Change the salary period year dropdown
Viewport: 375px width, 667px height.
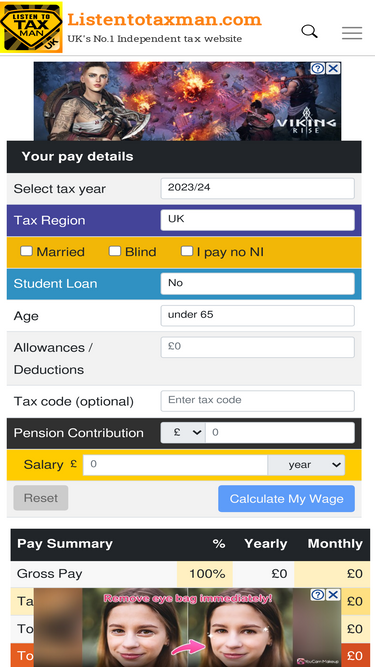click(x=306, y=465)
